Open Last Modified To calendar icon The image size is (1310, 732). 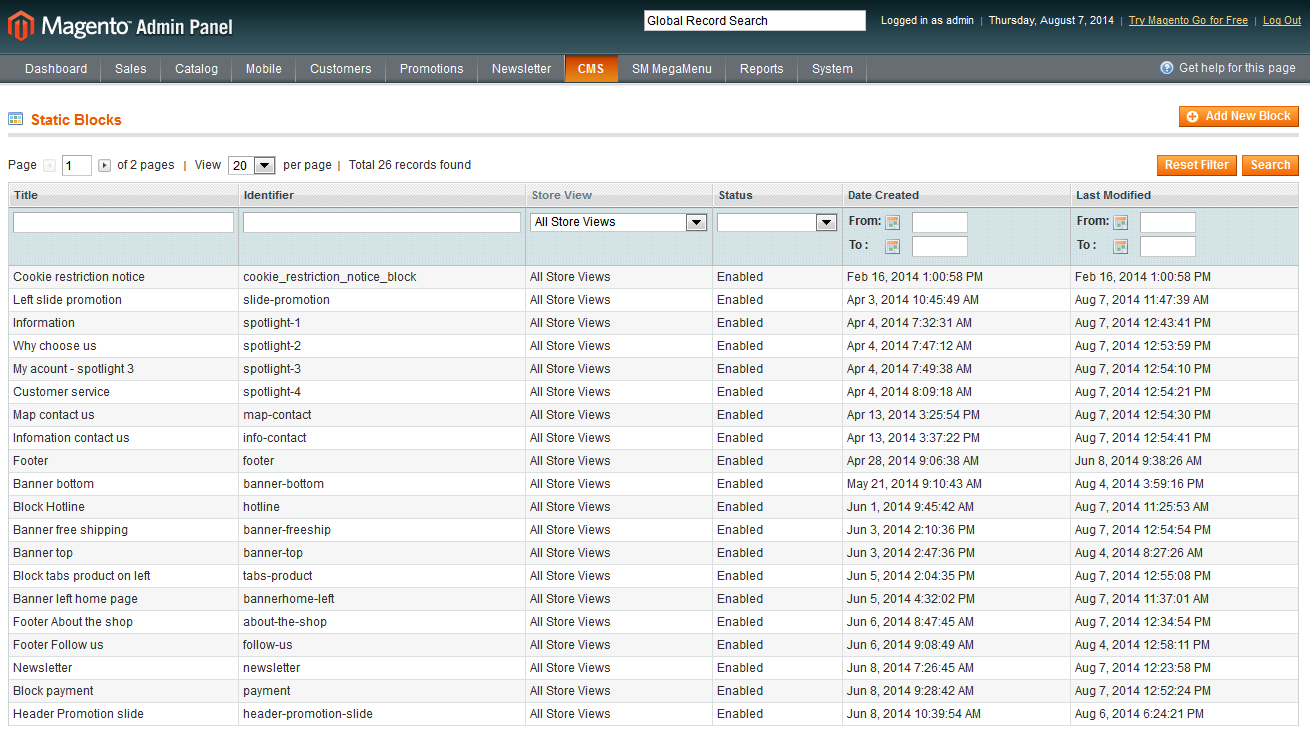[x=1121, y=246]
